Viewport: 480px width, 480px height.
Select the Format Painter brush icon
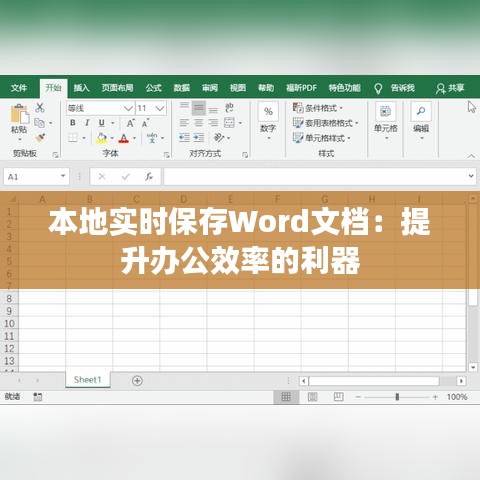coord(40,138)
